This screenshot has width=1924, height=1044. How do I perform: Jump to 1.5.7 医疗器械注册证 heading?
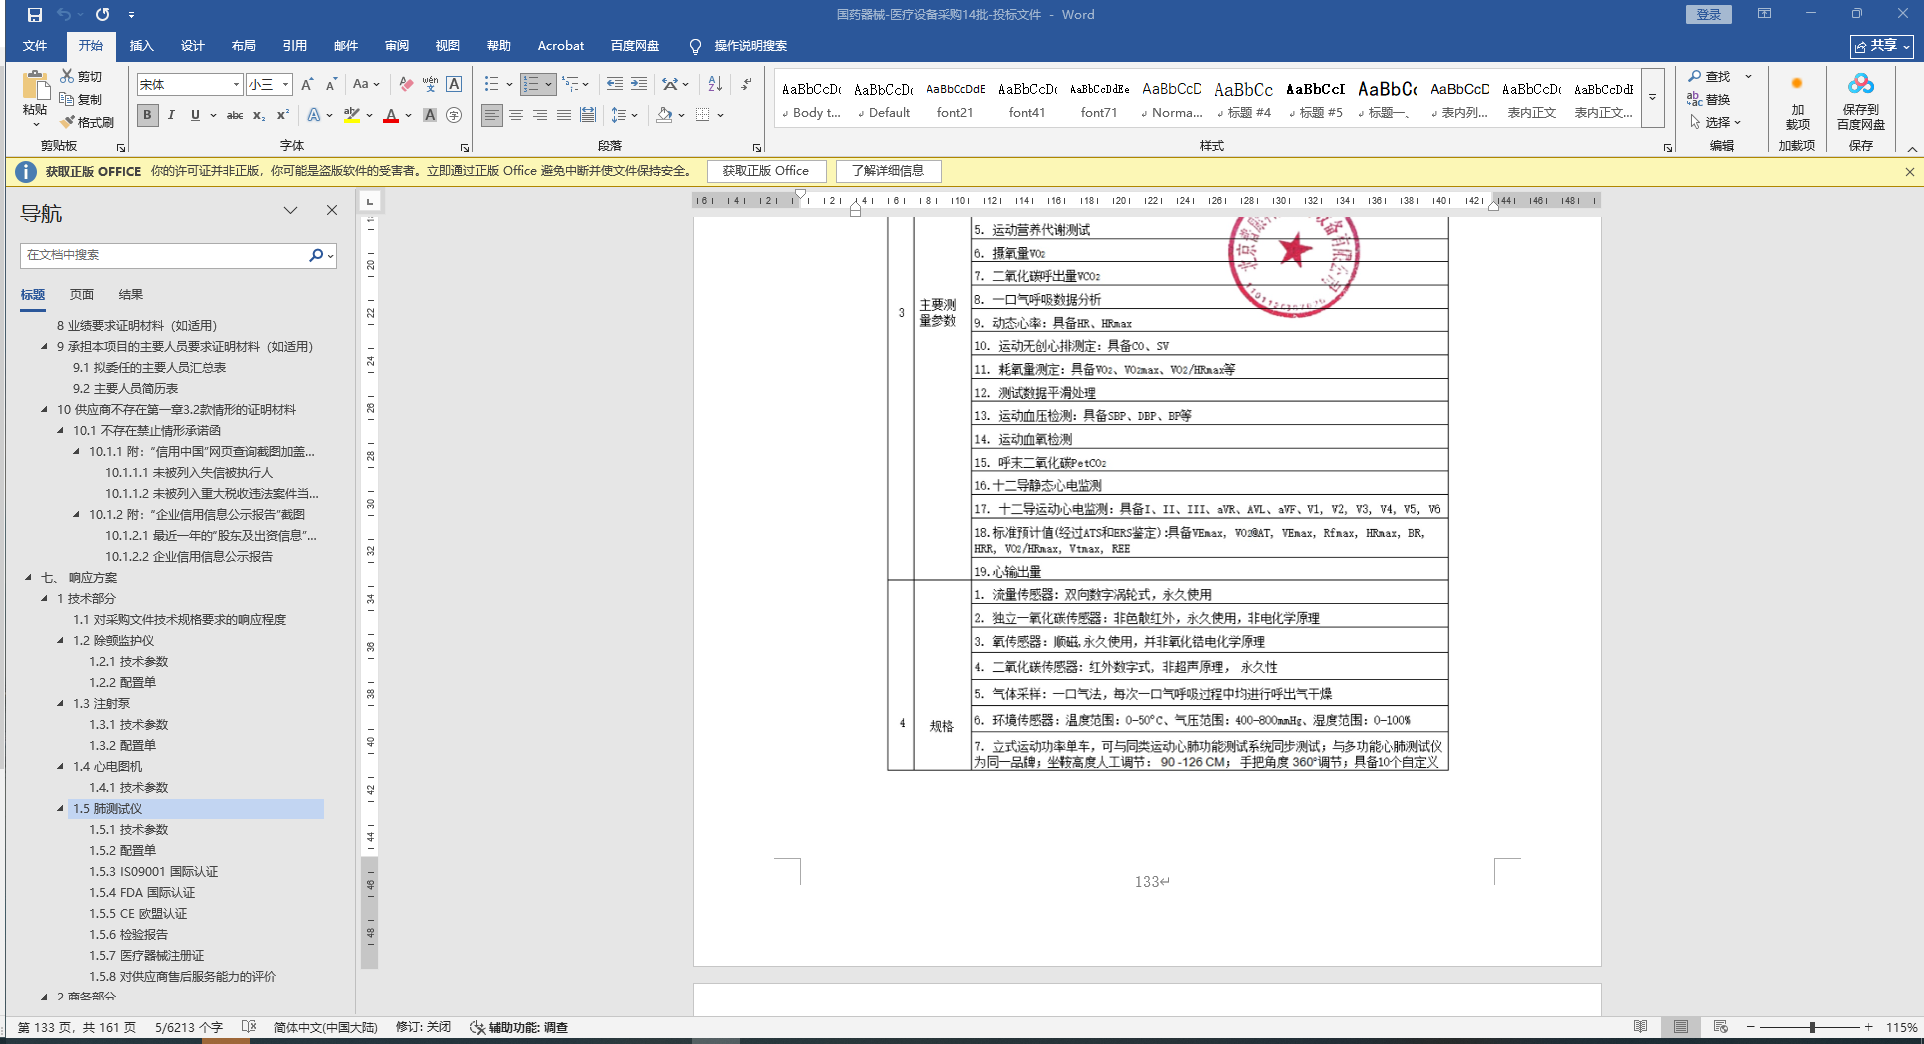146,956
